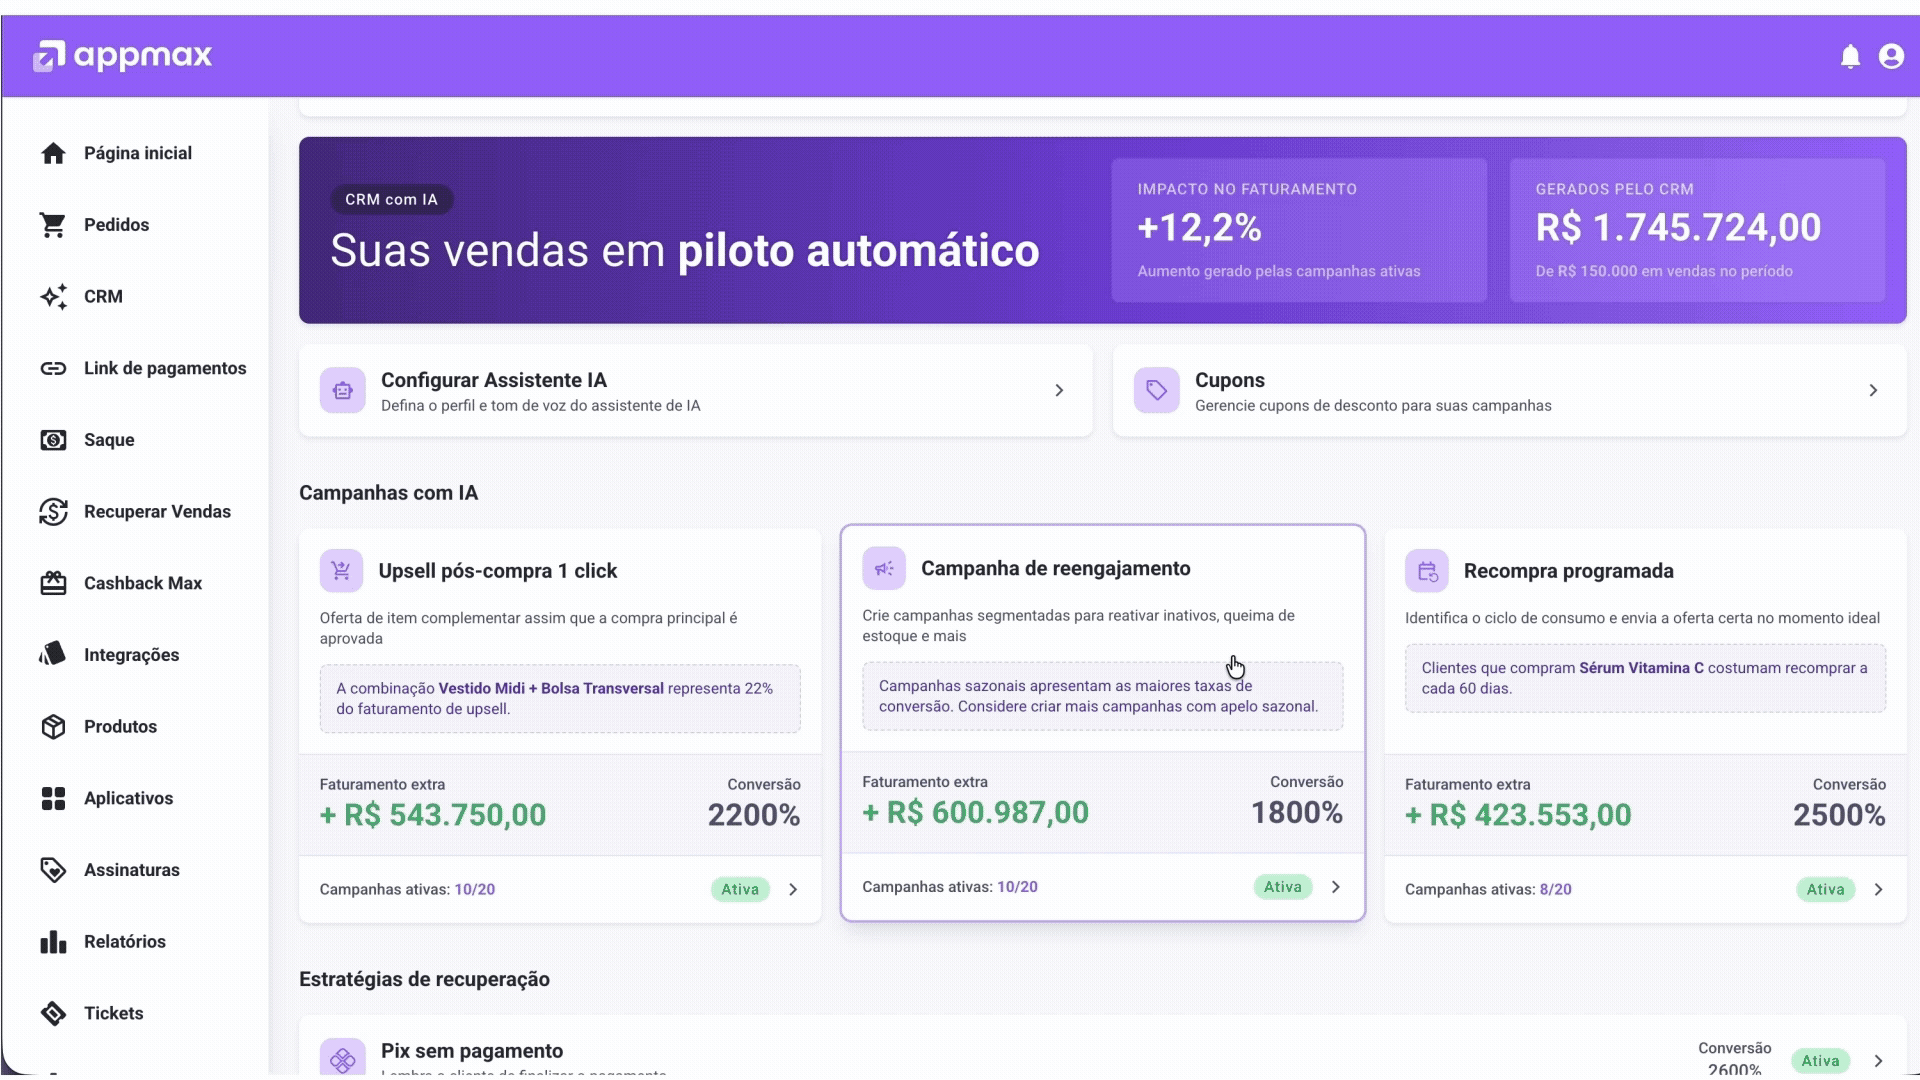
Task: Click the Ativa badge on Campanha de reengajamento
Action: [1281, 886]
